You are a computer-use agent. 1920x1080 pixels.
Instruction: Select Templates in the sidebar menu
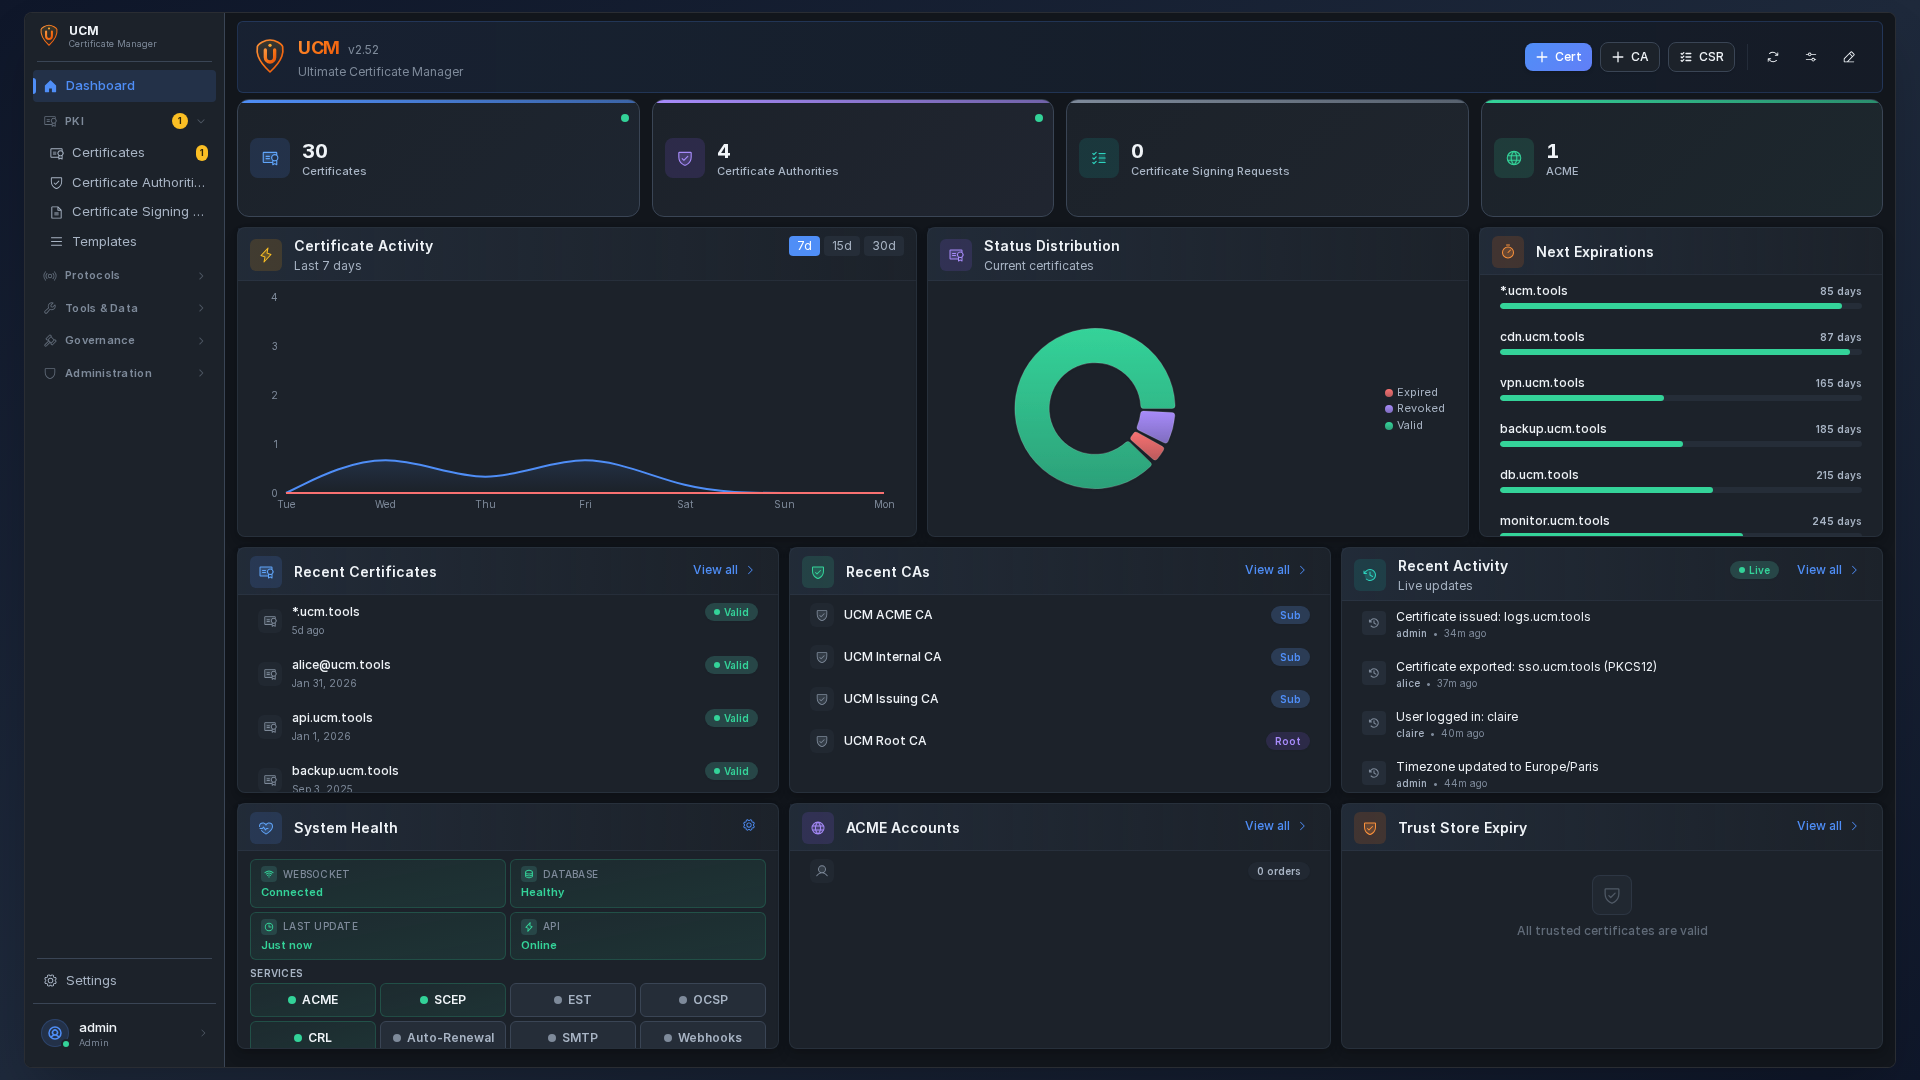coord(103,242)
